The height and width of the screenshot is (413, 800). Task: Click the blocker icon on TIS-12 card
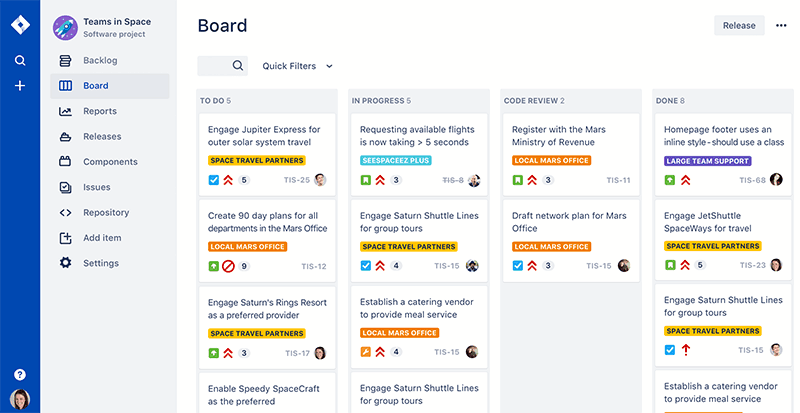click(x=228, y=266)
